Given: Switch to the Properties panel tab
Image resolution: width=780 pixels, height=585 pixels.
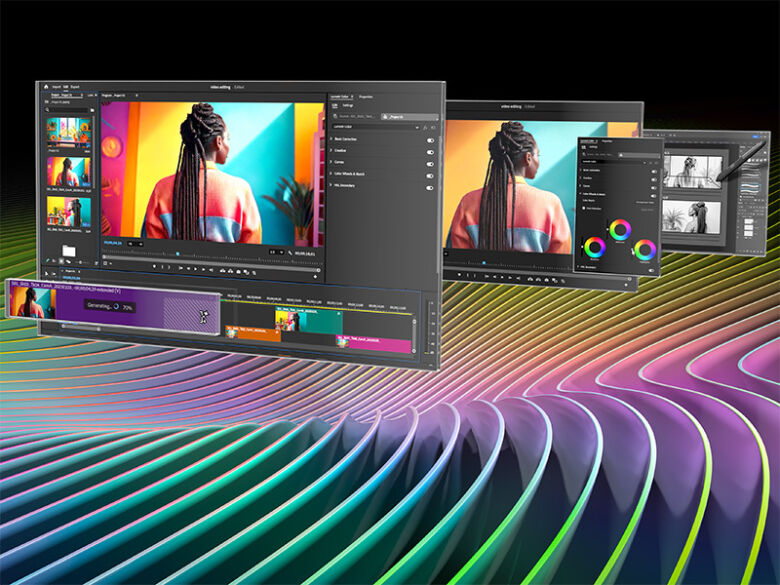Looking at the screenshot, I should [366, 97].
